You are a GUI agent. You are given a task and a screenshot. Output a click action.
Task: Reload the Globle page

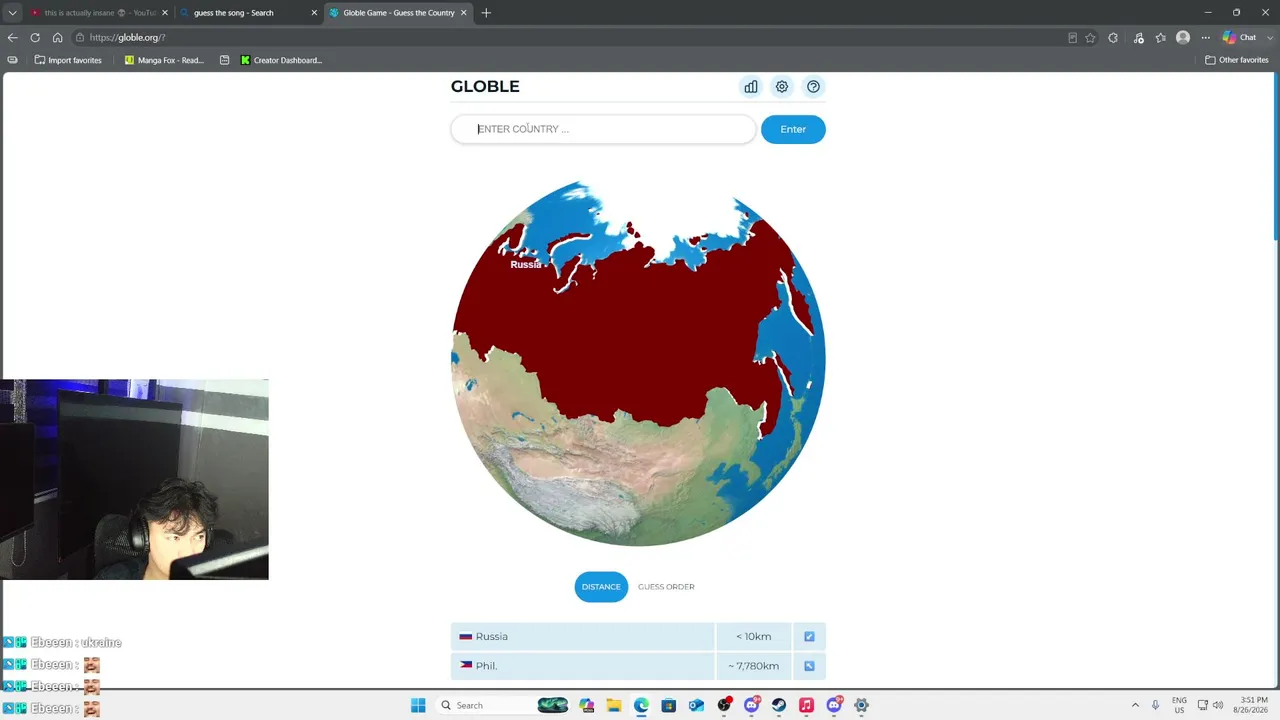click(x=35, y=38)
